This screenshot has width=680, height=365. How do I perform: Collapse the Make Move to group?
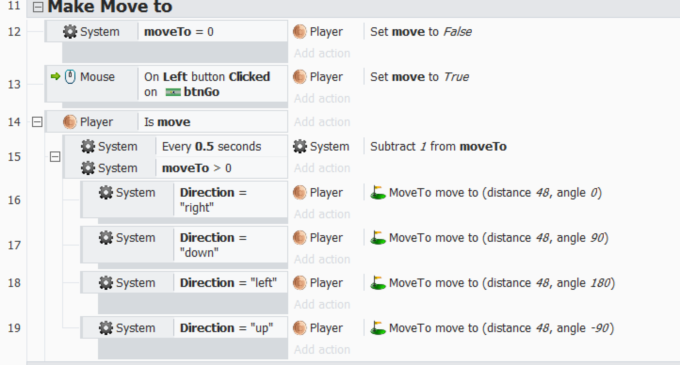38,7
